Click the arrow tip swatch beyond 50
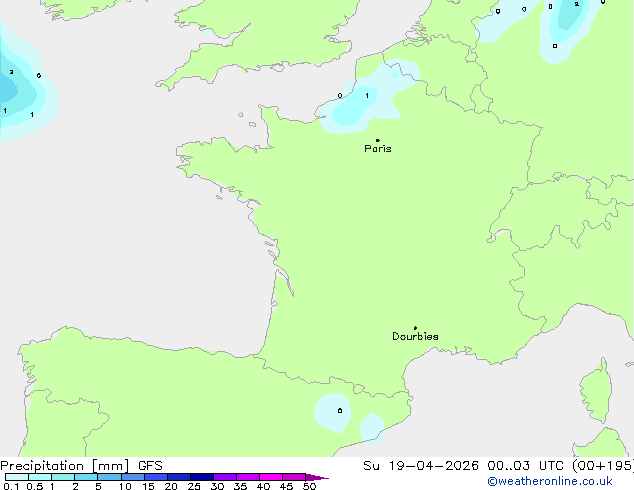This screenshot has height=490, width=634. (317, 477)
